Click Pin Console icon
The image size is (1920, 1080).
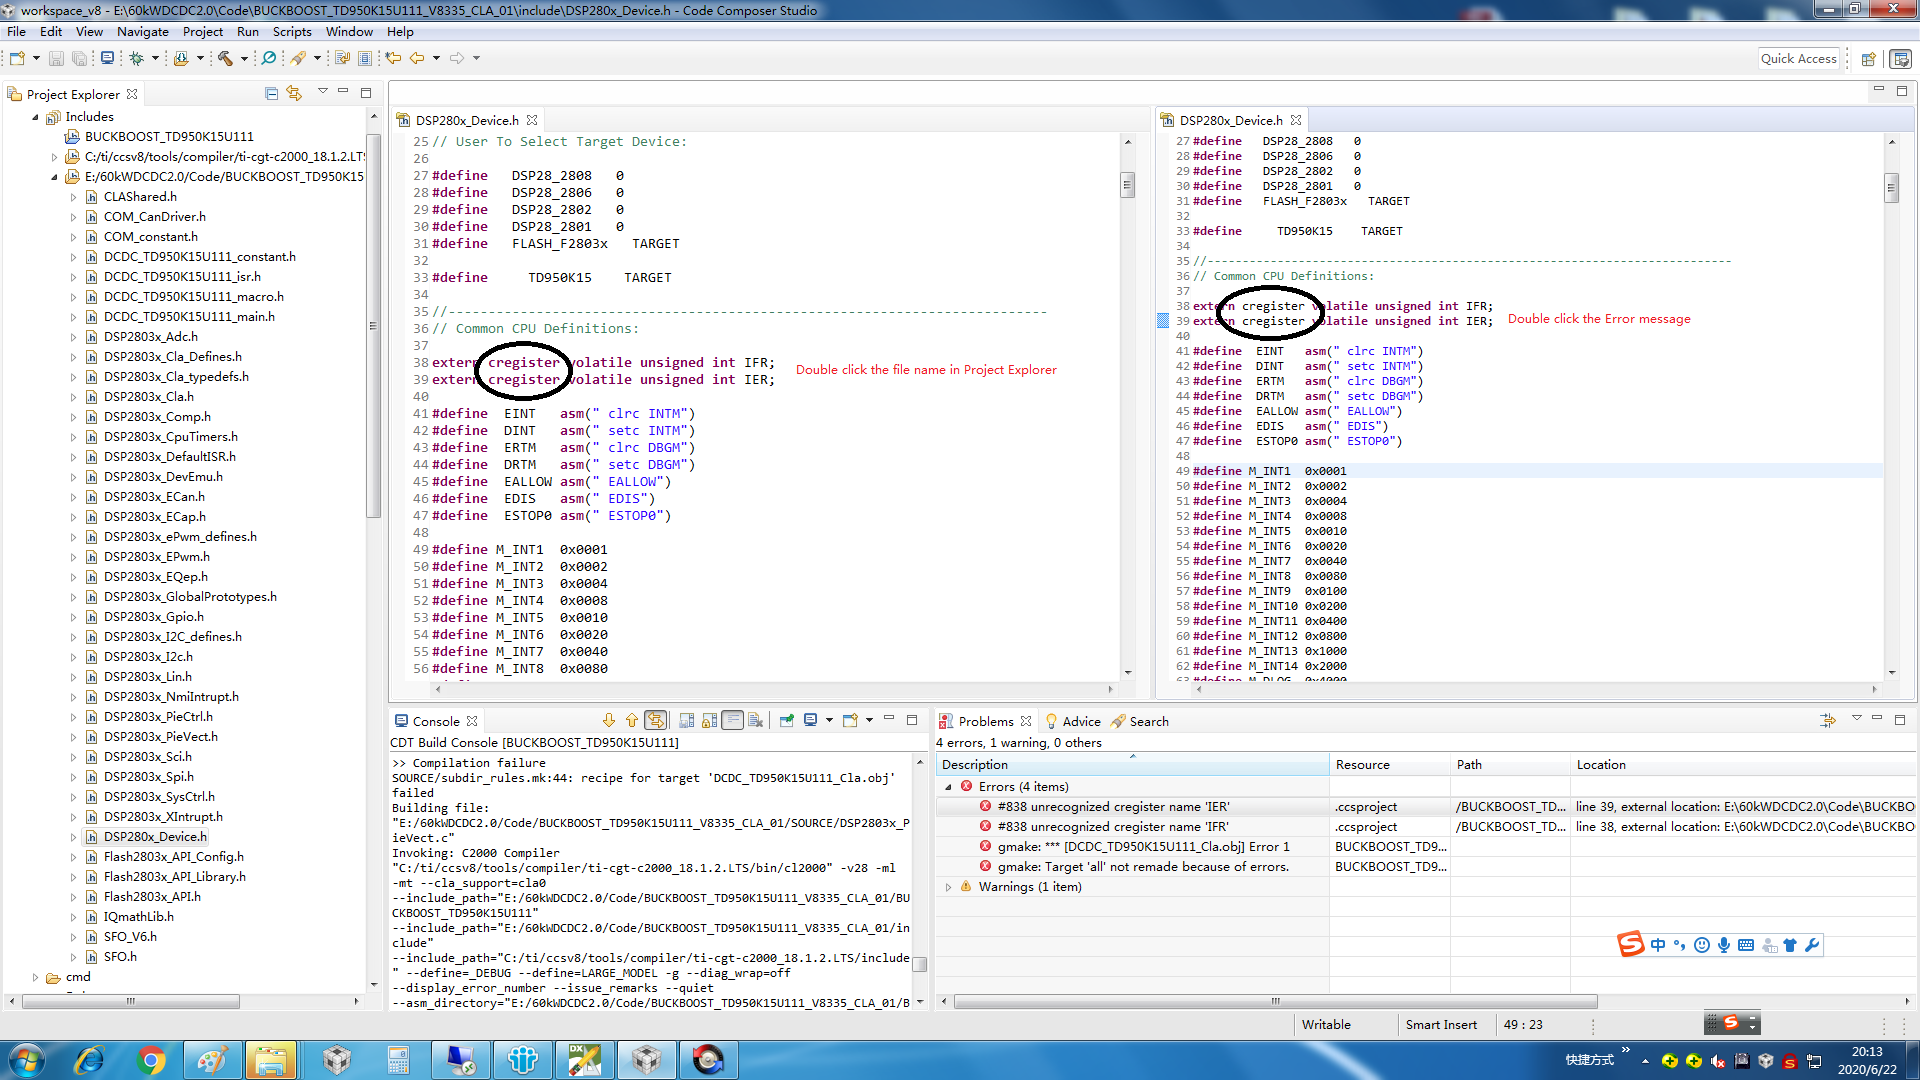[787, 720]
